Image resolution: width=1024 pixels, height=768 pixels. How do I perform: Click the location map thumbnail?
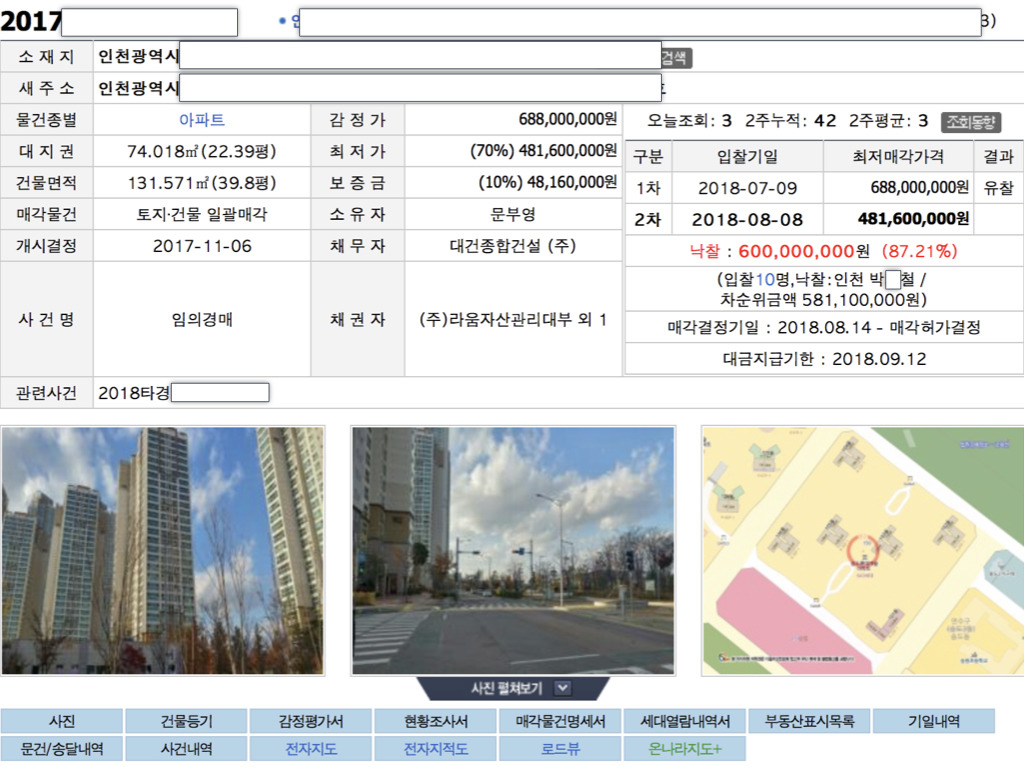click(862, 550)
